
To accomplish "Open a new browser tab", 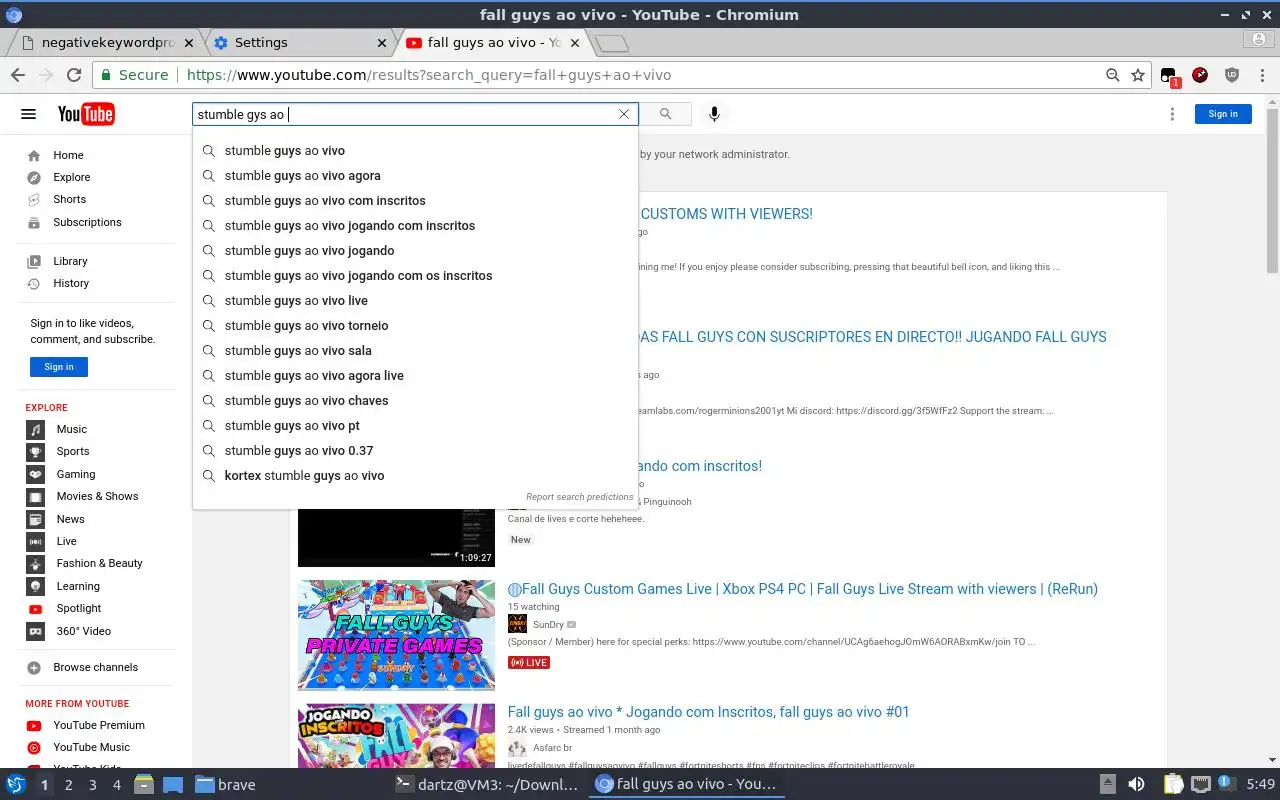I will click(611, 43).
